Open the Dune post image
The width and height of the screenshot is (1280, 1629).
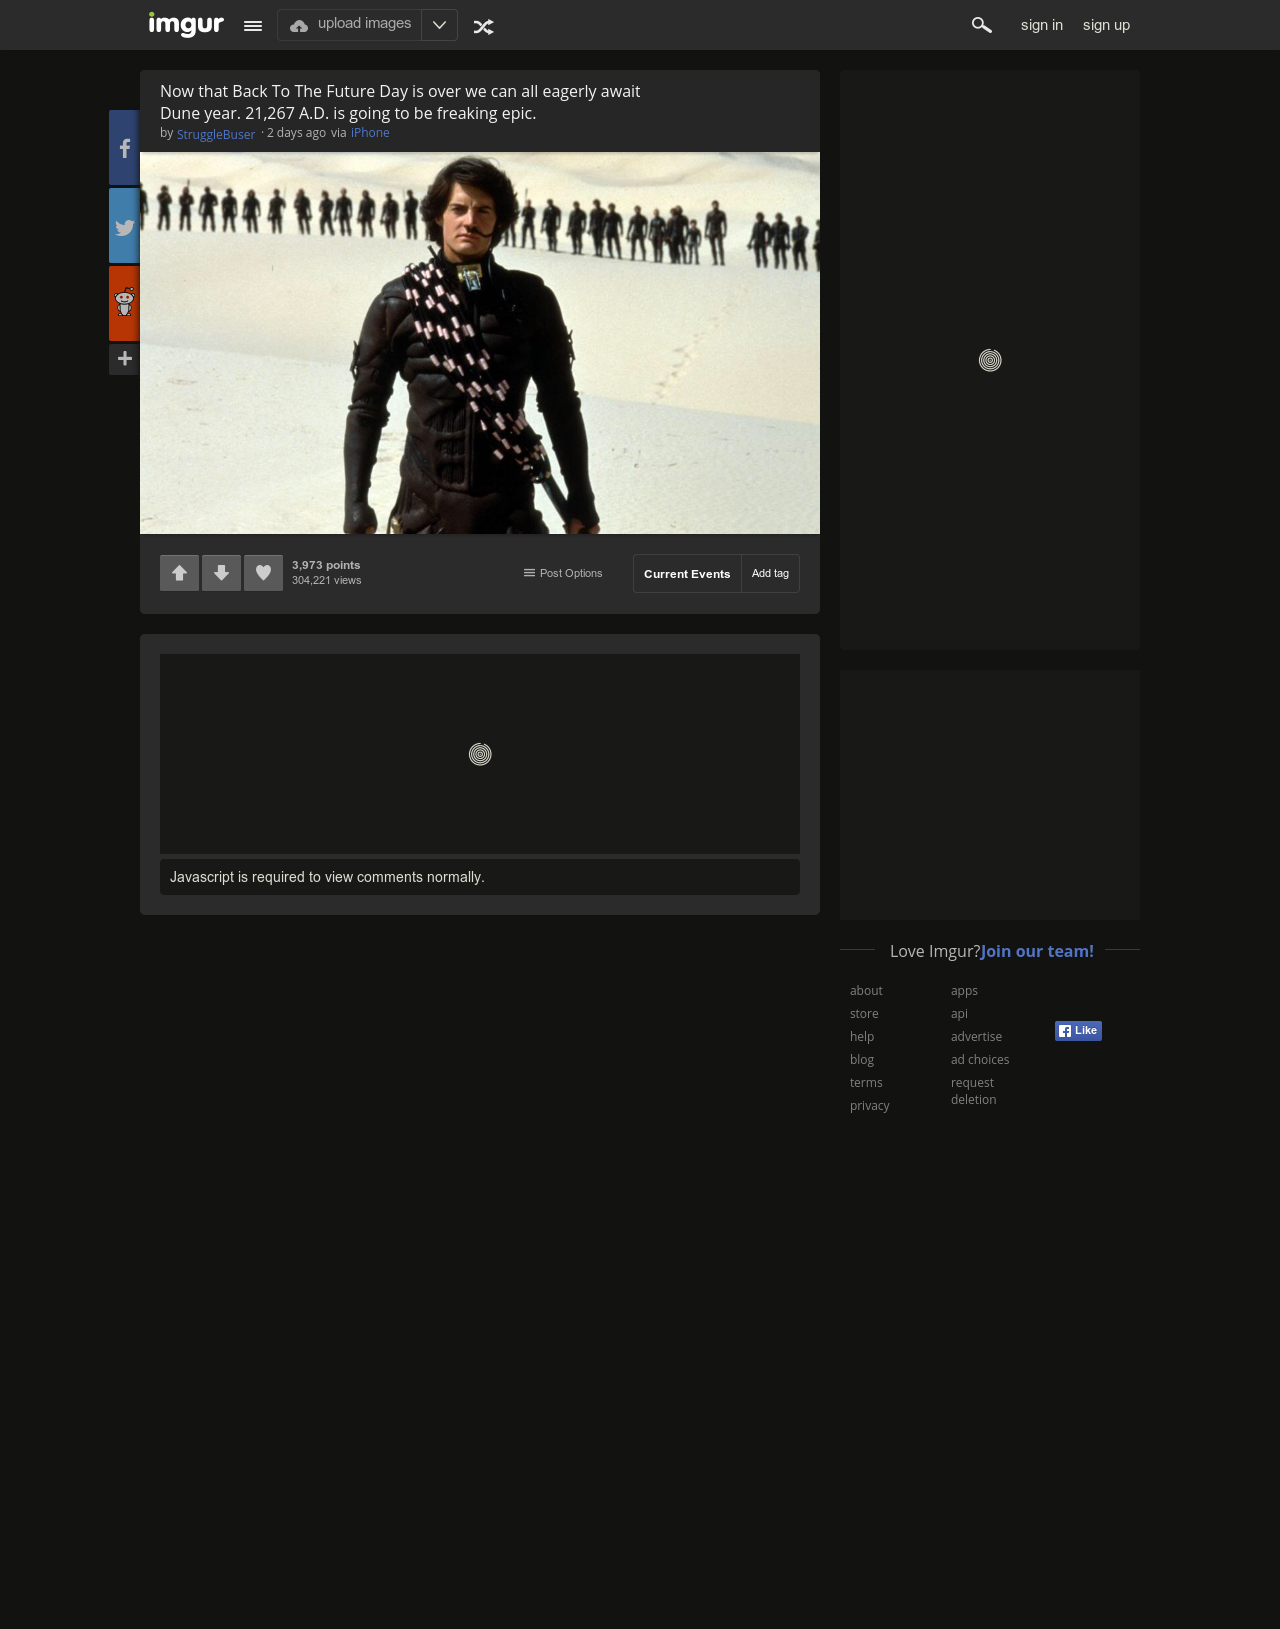[x=480, y=343]
